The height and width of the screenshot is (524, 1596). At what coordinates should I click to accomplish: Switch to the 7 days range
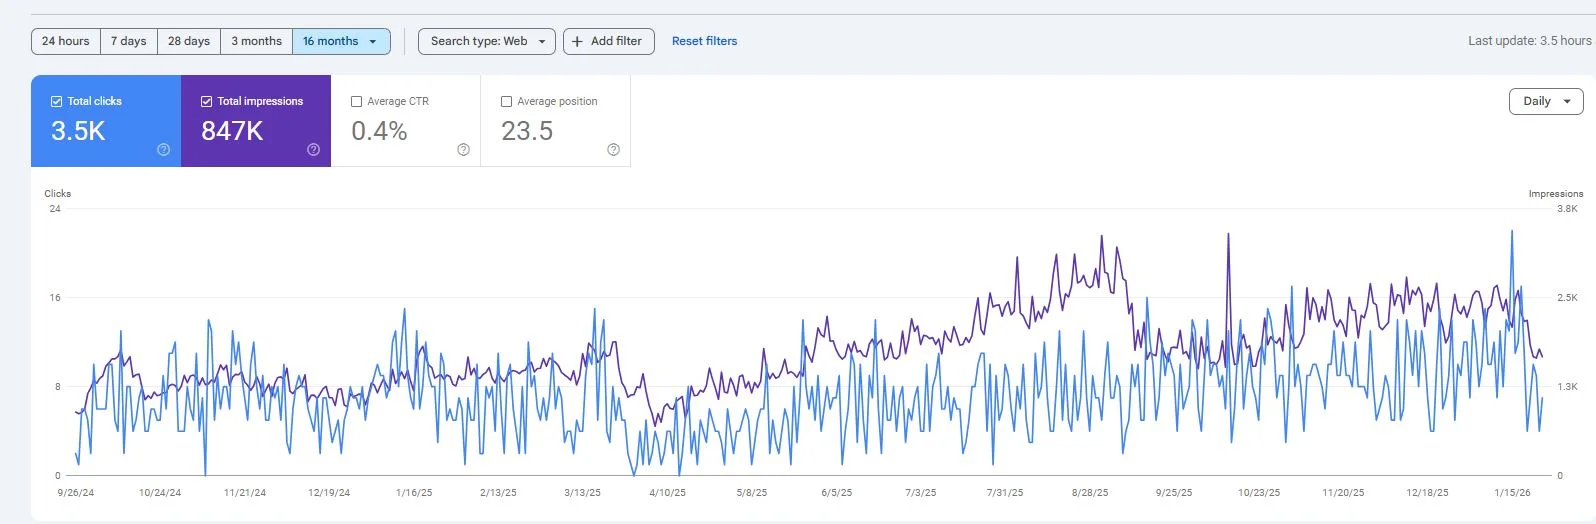point(128,41)
